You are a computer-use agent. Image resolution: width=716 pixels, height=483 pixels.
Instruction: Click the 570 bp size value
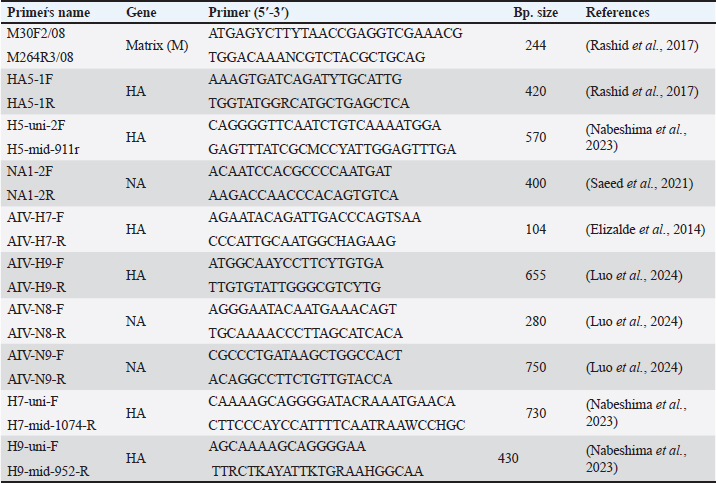coord(536,137)
